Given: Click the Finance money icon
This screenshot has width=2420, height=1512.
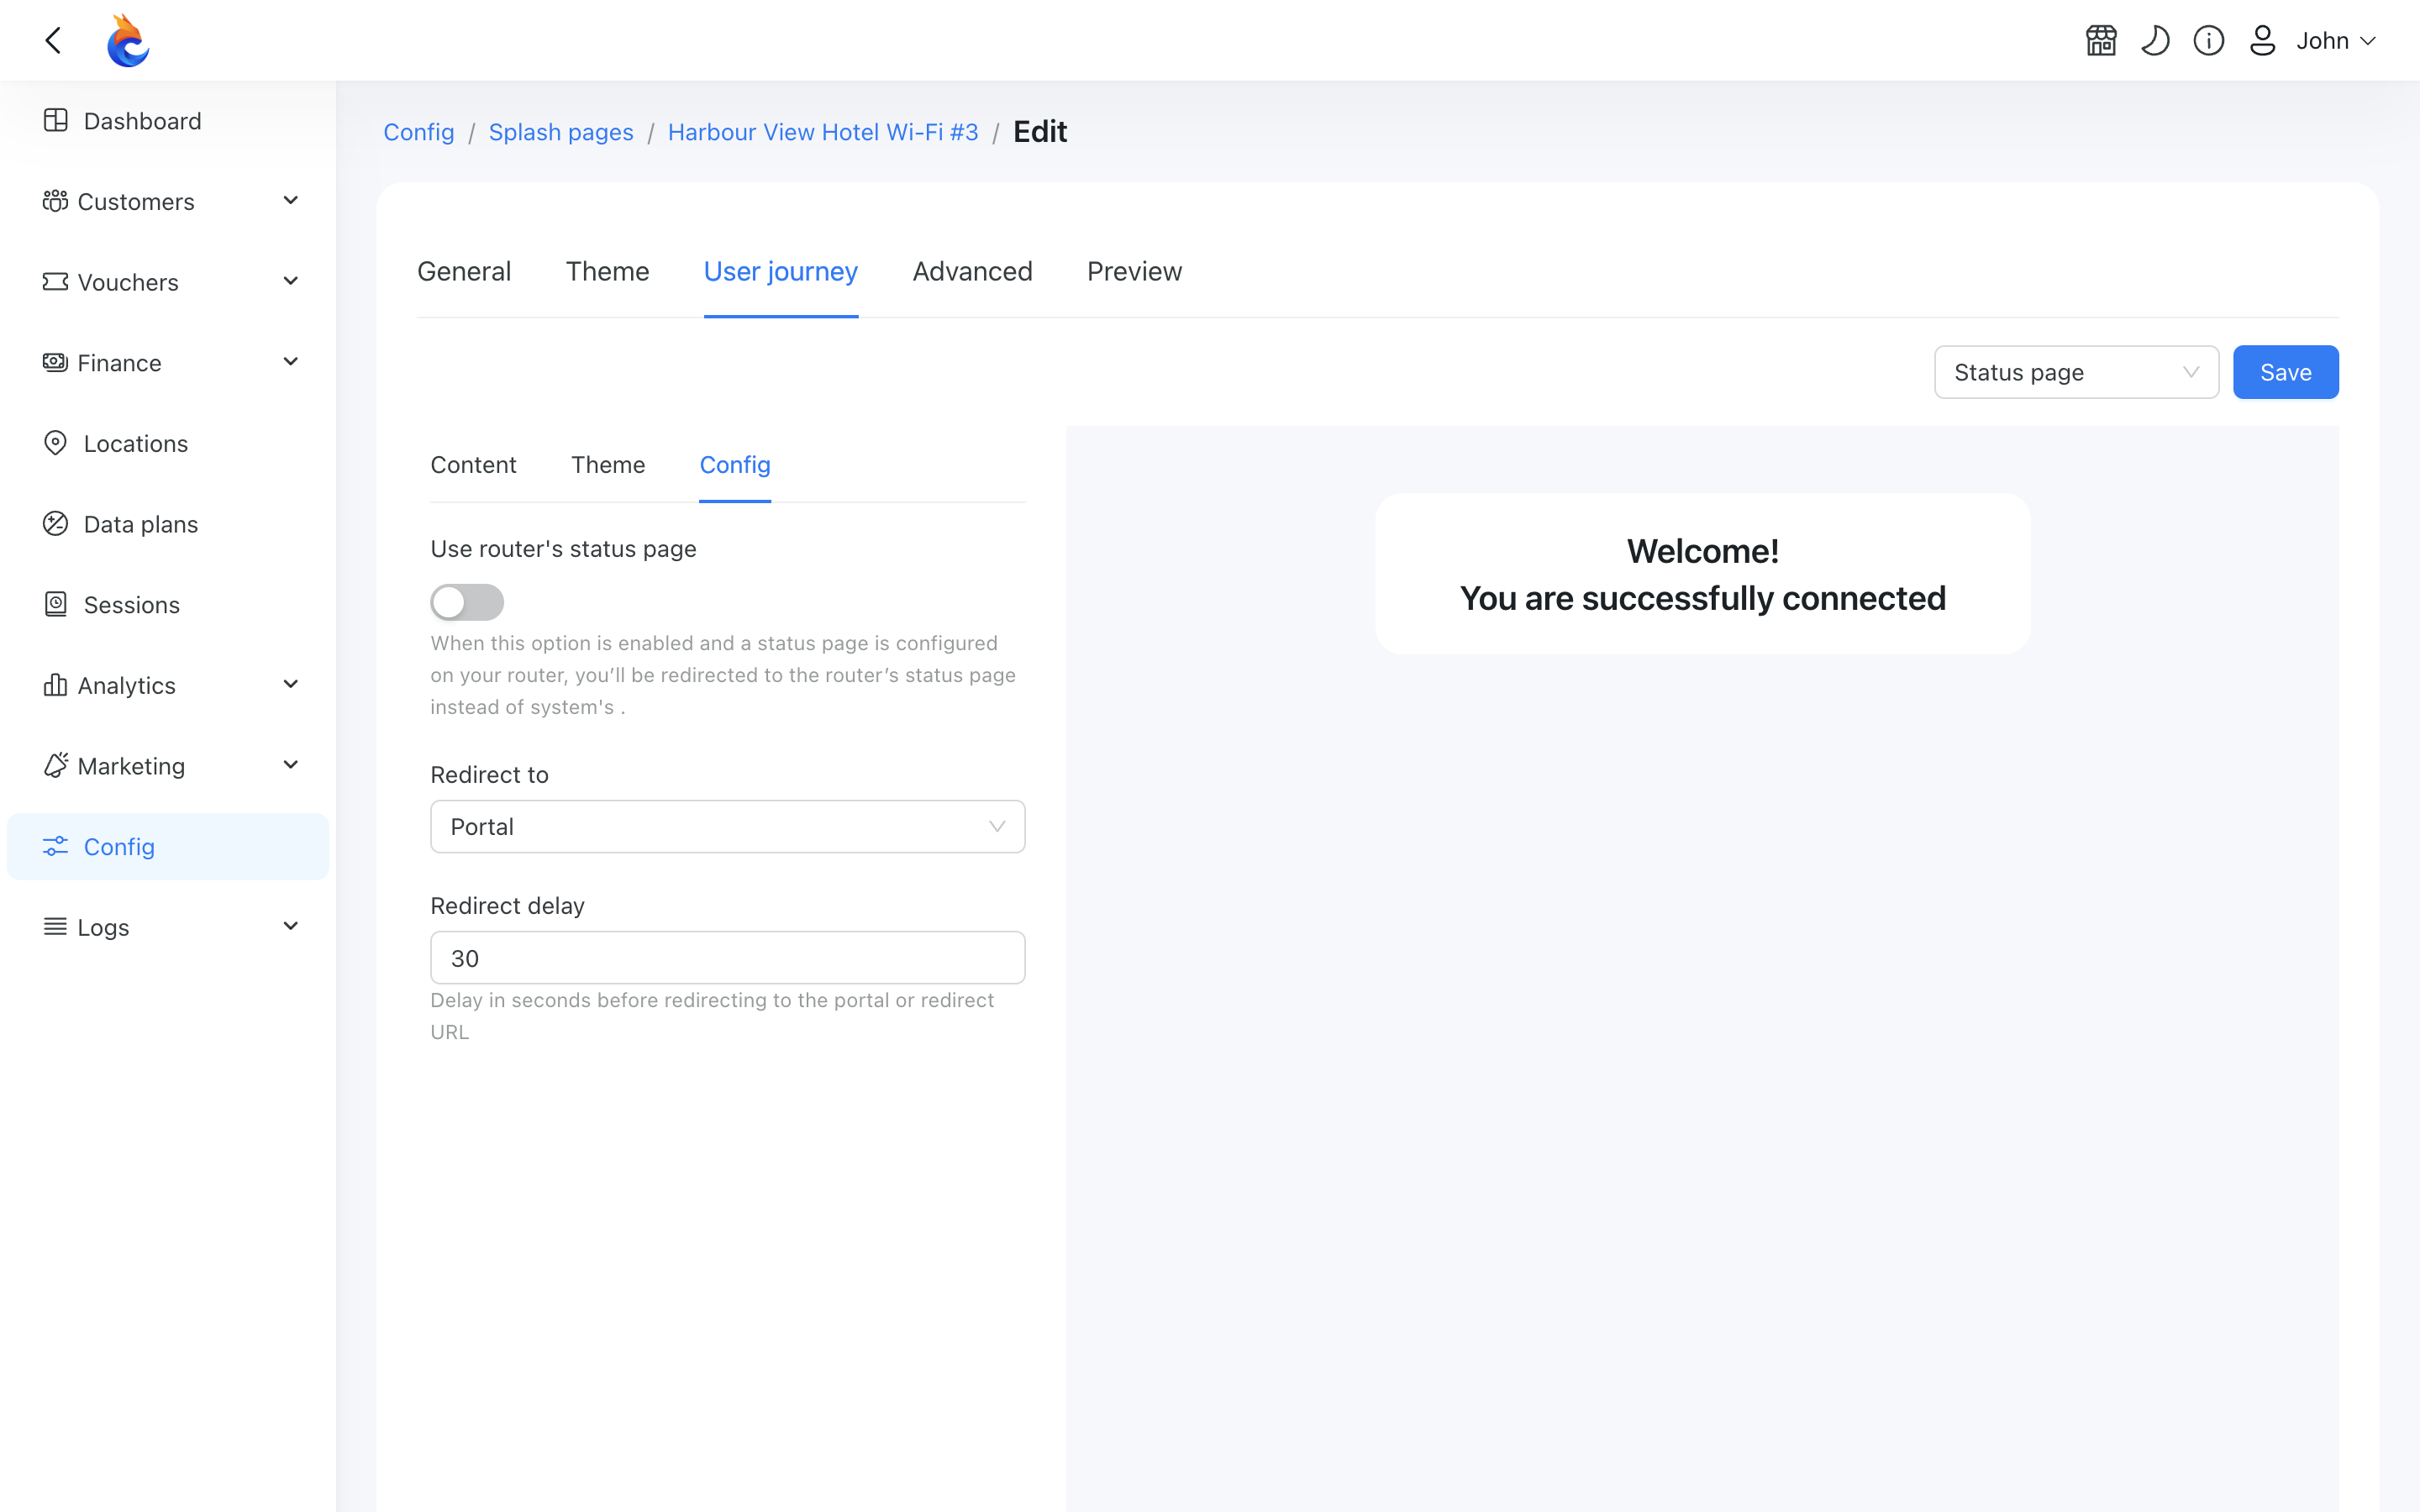Looking at the screenshot, I should pos(55,362).
